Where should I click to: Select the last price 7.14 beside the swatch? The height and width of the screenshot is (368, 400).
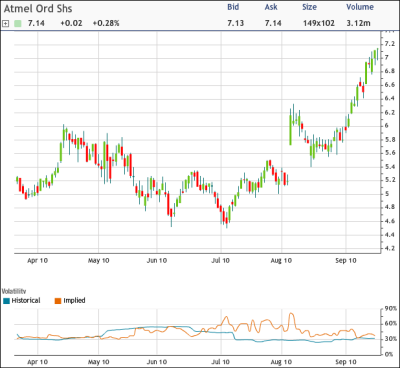[x=36, y=23]
